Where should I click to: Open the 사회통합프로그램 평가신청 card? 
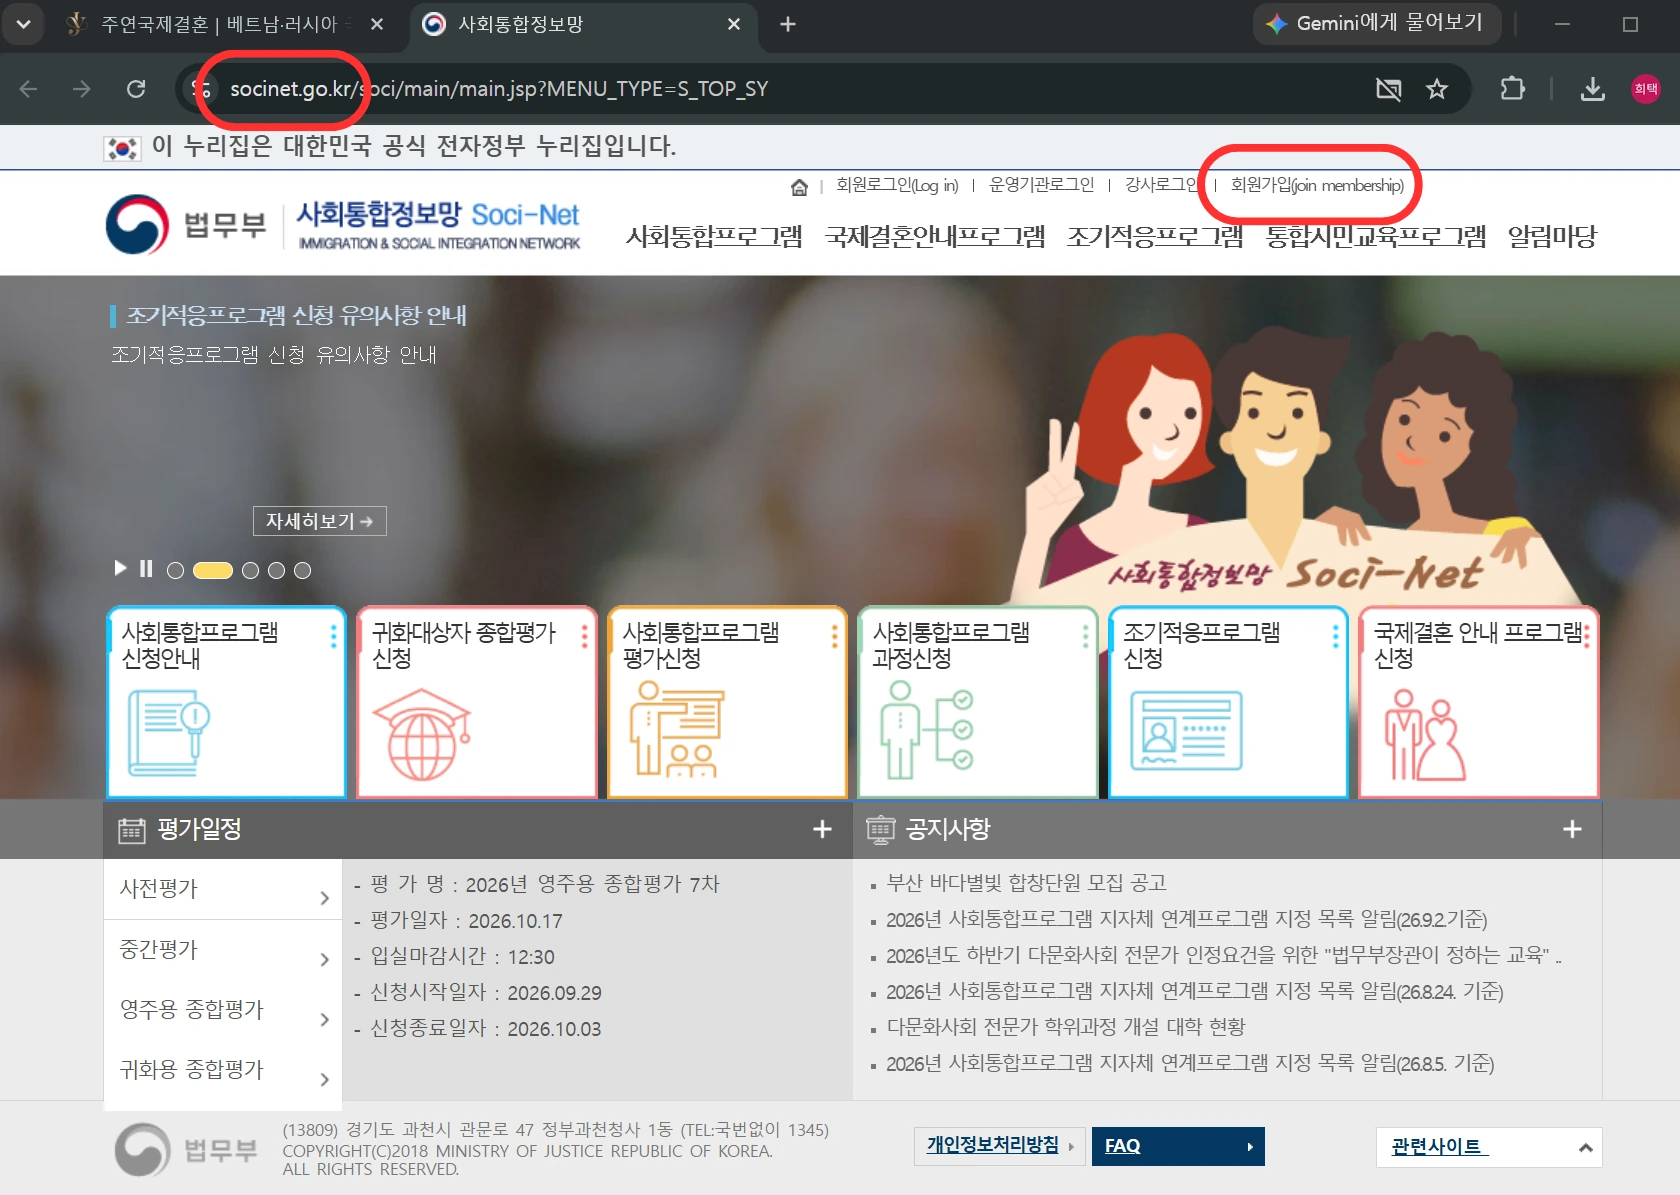pos(728,702)
